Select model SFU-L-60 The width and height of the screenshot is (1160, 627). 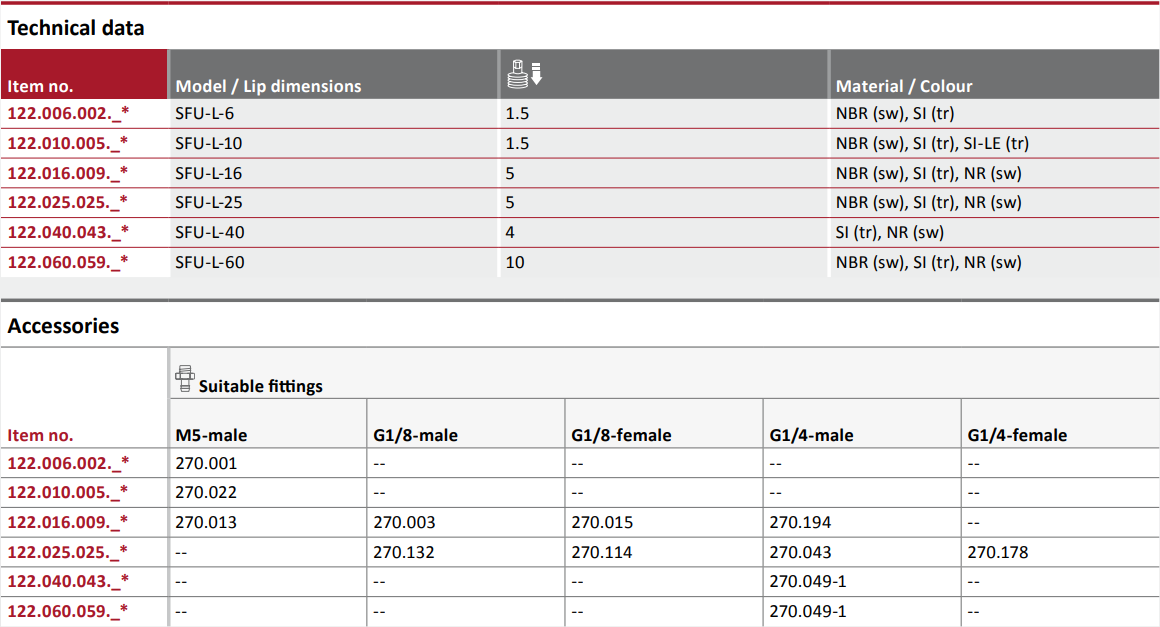coord(209,262)
